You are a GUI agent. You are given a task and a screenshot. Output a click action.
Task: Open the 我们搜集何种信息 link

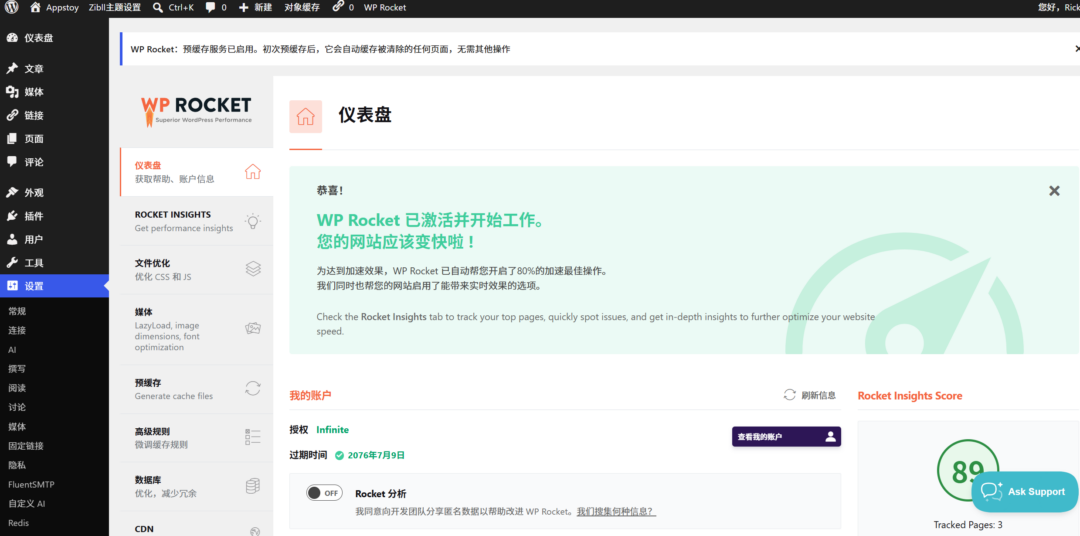[x=616, y=512]
